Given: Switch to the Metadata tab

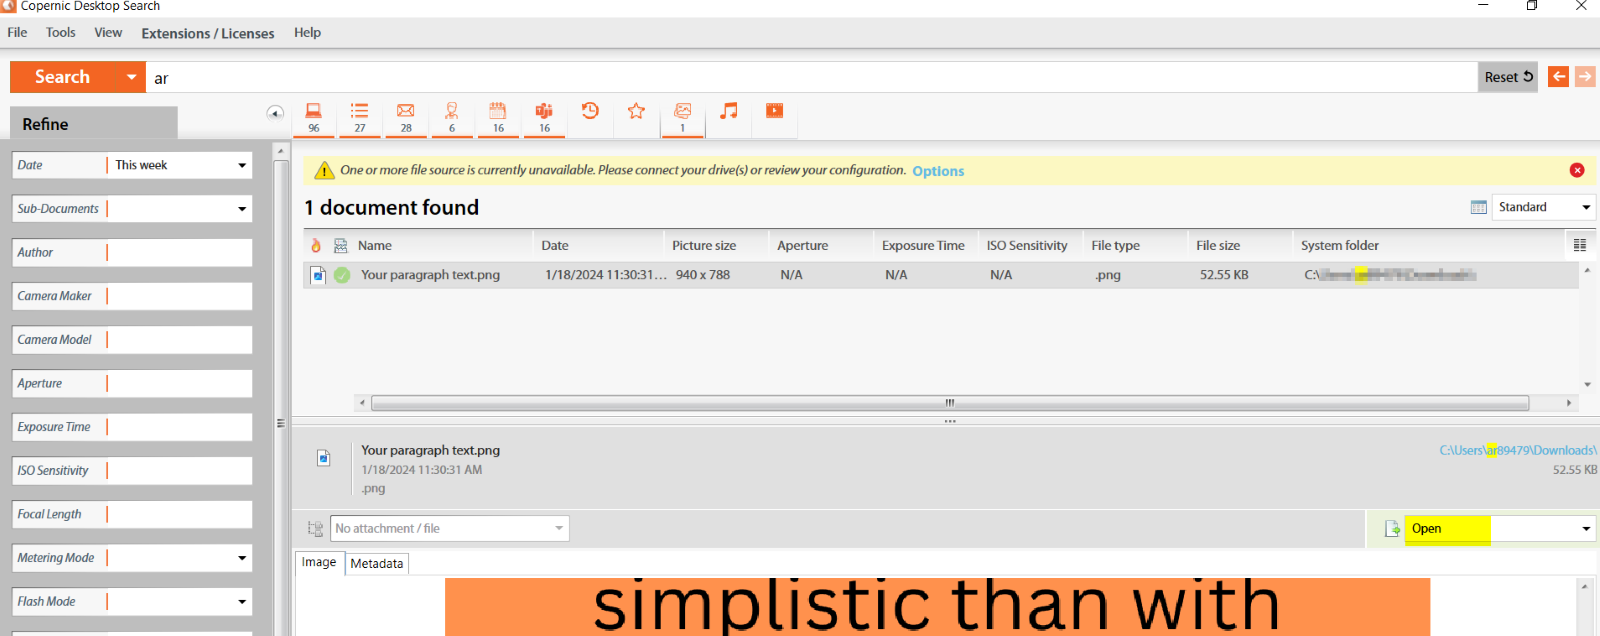Looking at the screenshot, I should click(377, 564).
